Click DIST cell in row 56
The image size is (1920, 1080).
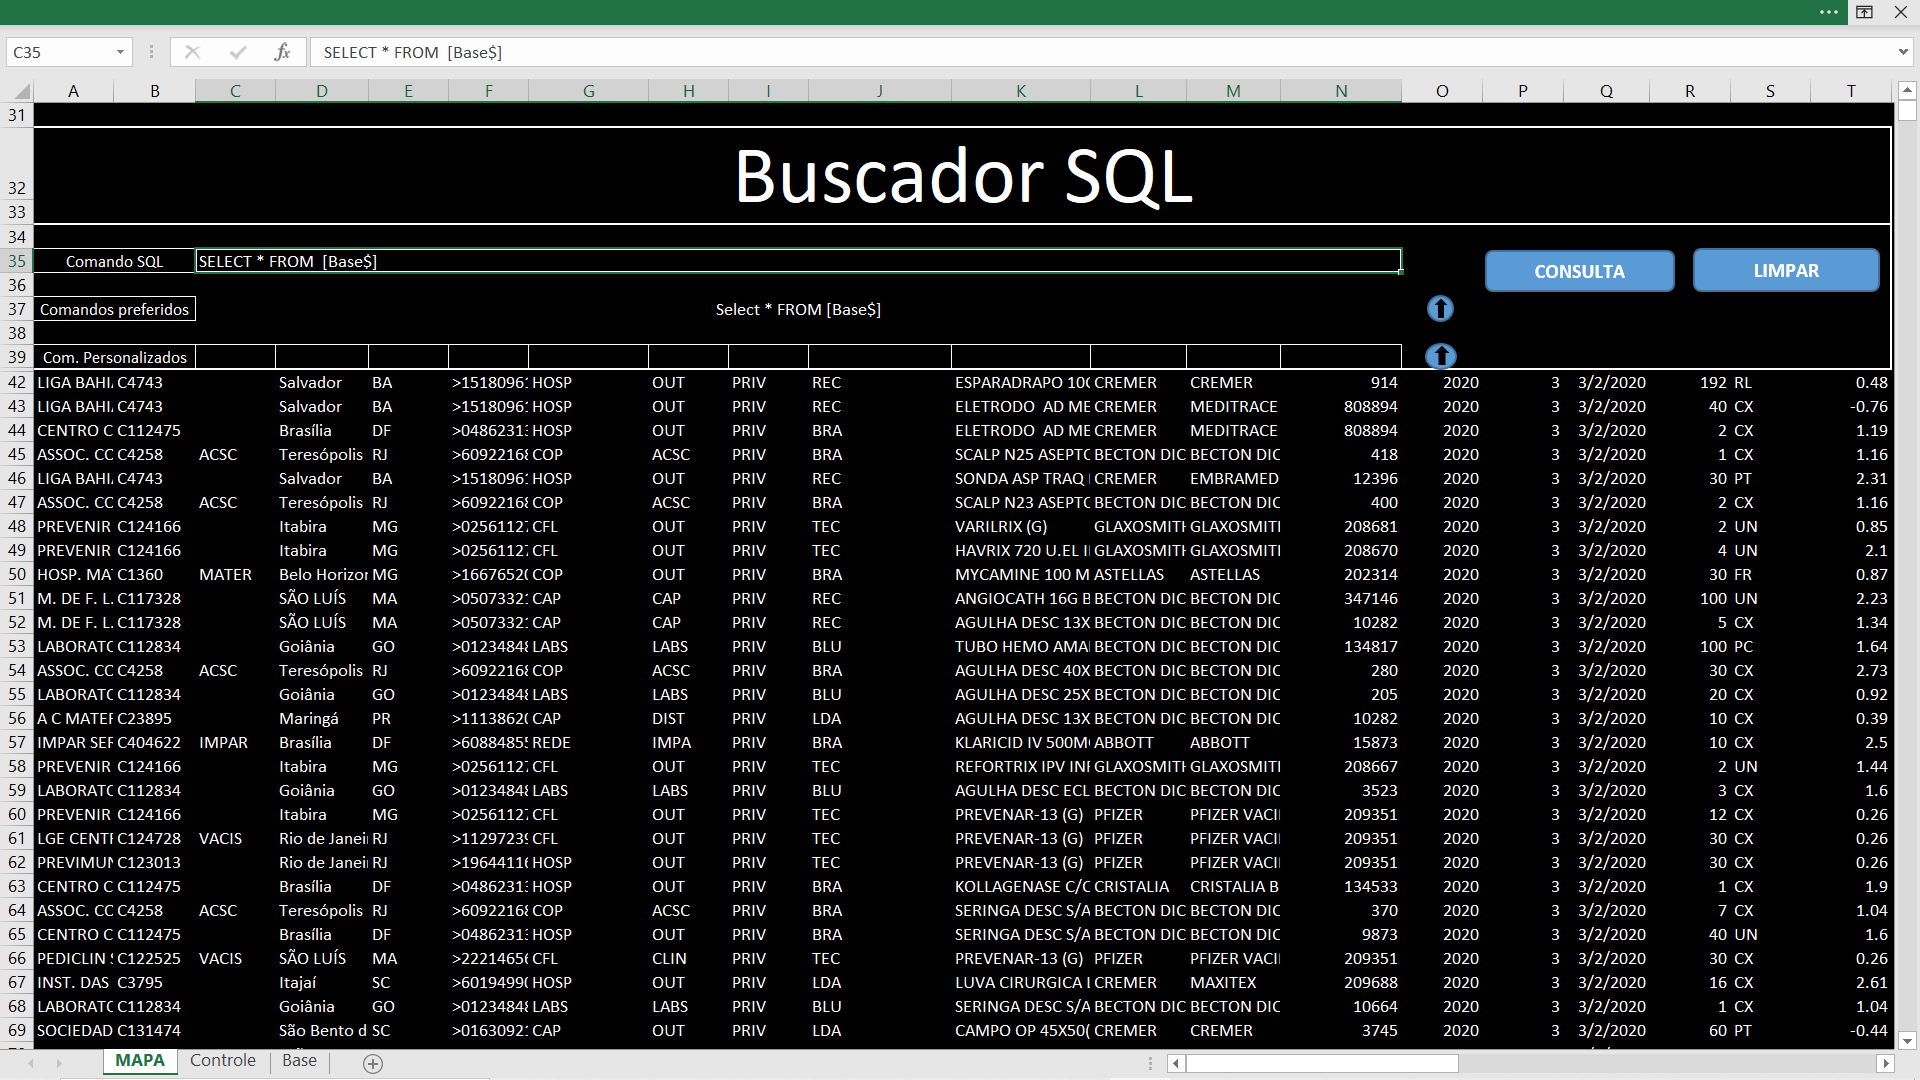[689, 718]
